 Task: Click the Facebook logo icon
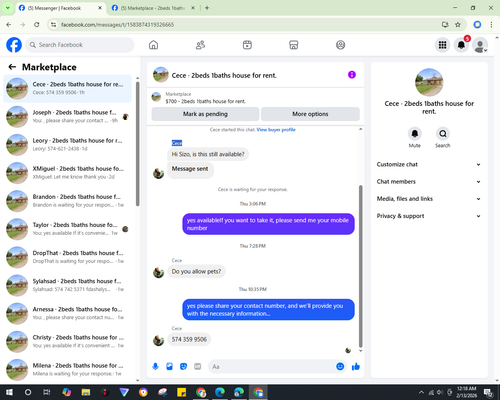(x=14, y=45)
